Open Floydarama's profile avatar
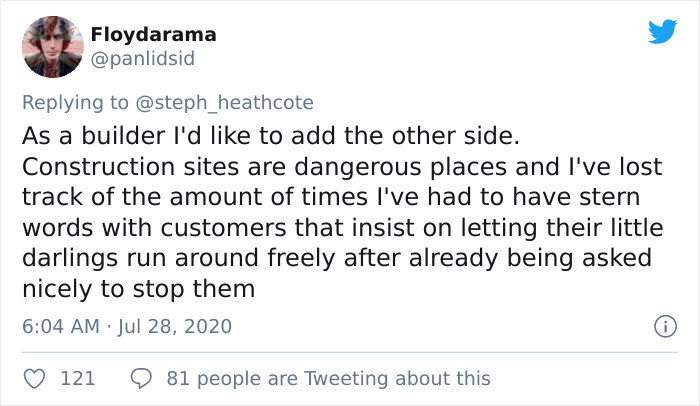 (52, 47)
